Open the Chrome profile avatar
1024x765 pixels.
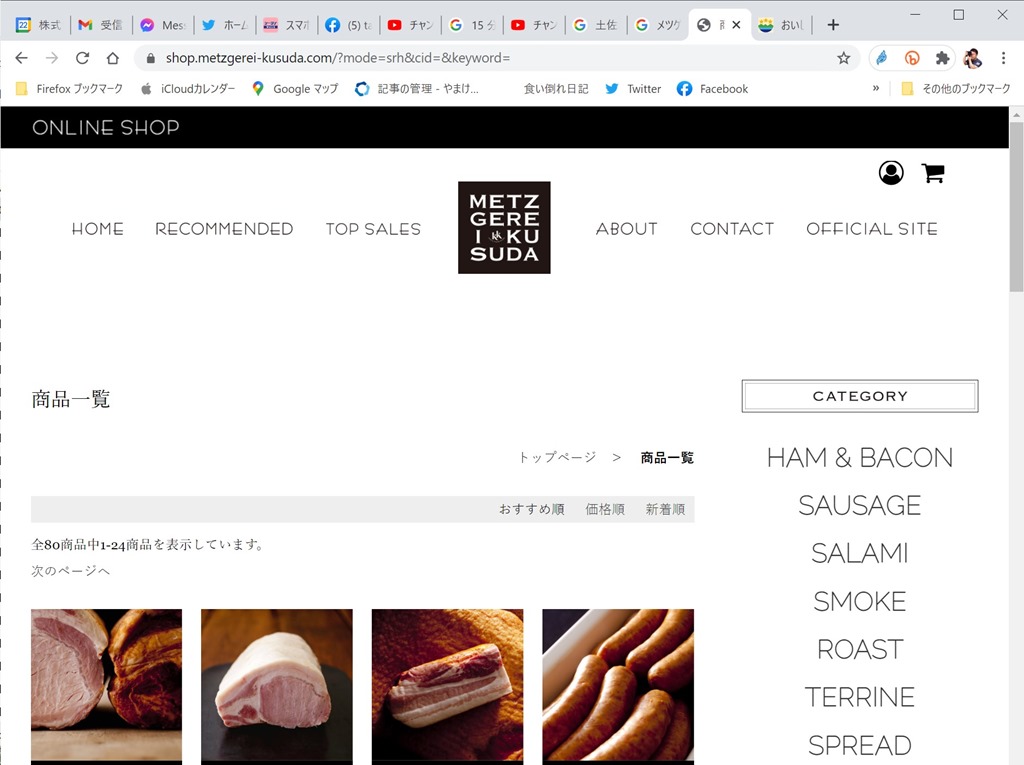click(972, 58)
